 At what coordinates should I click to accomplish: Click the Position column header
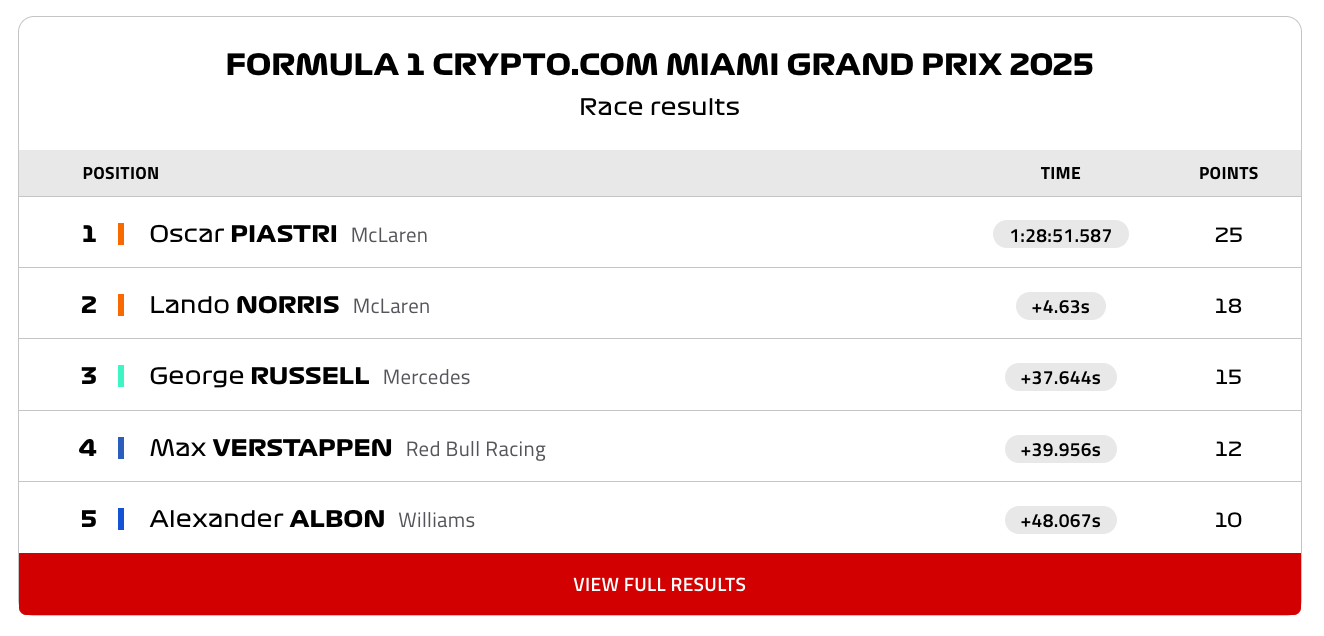click(x=121, y=173)
